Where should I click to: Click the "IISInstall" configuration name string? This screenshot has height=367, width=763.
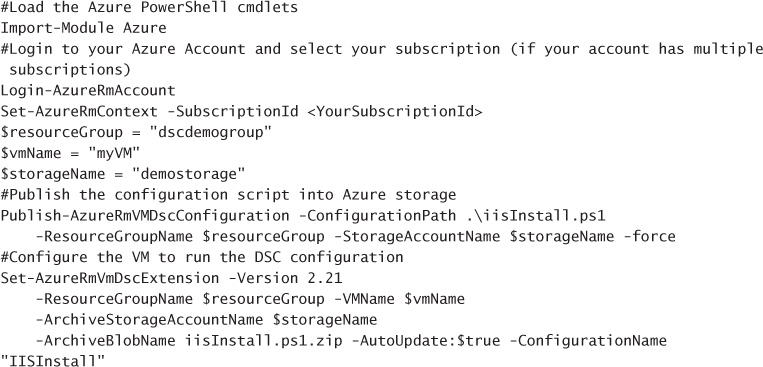click(53, 361)
